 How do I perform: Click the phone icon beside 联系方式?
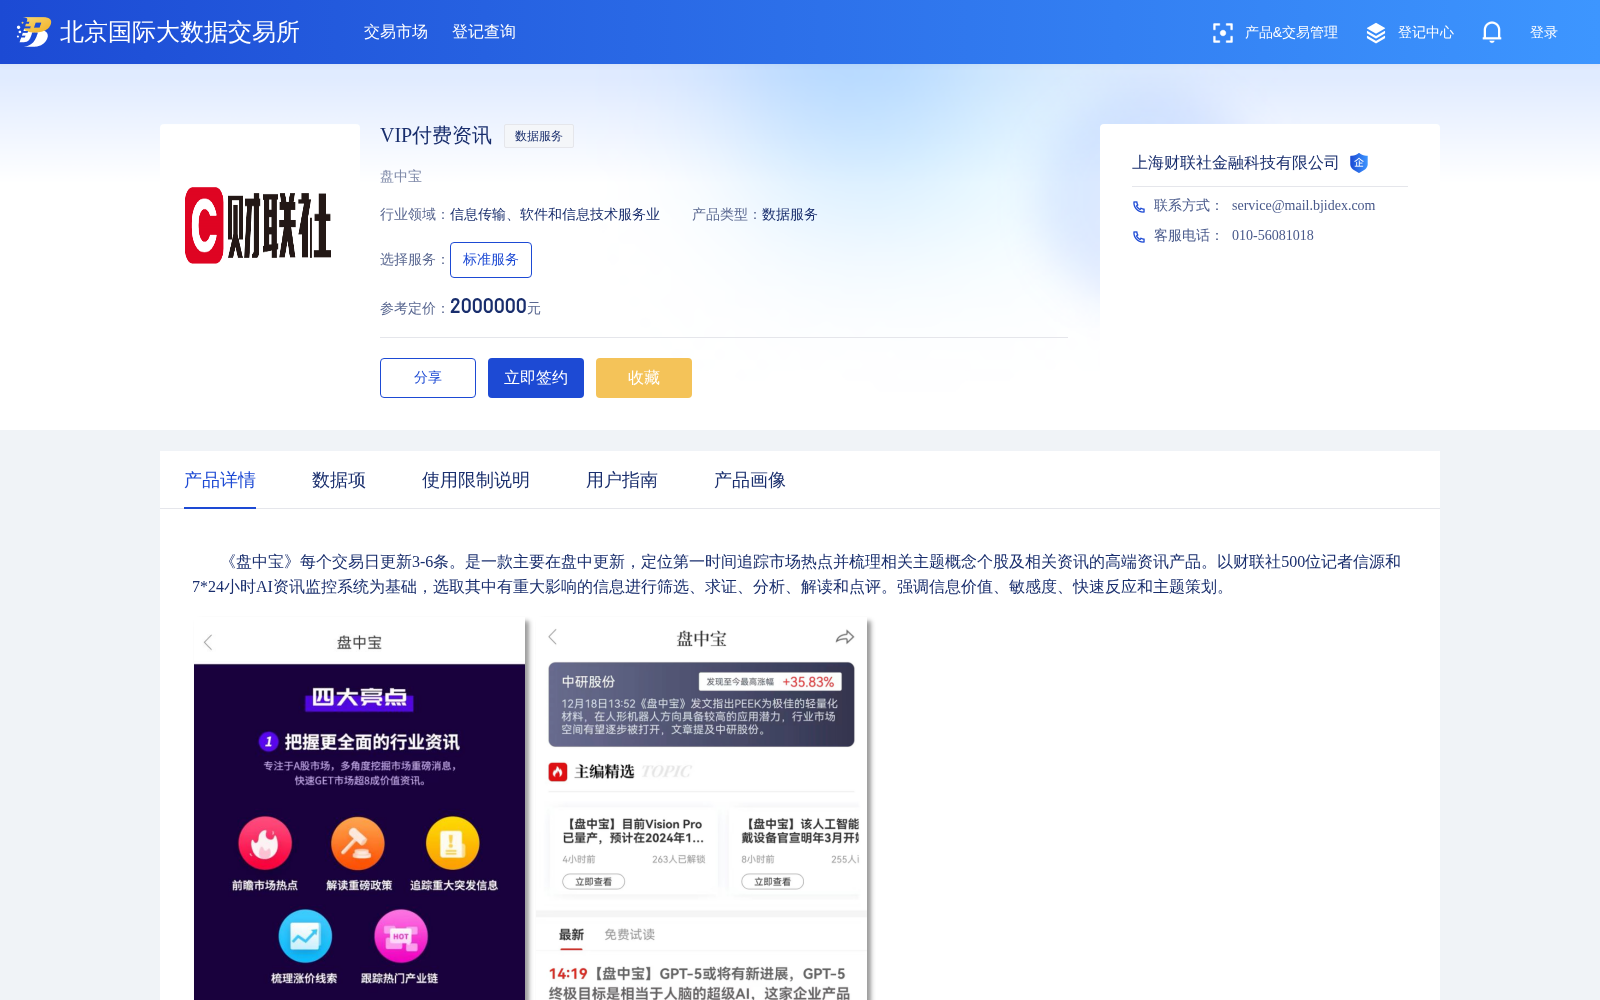(x=1139, y=206)
